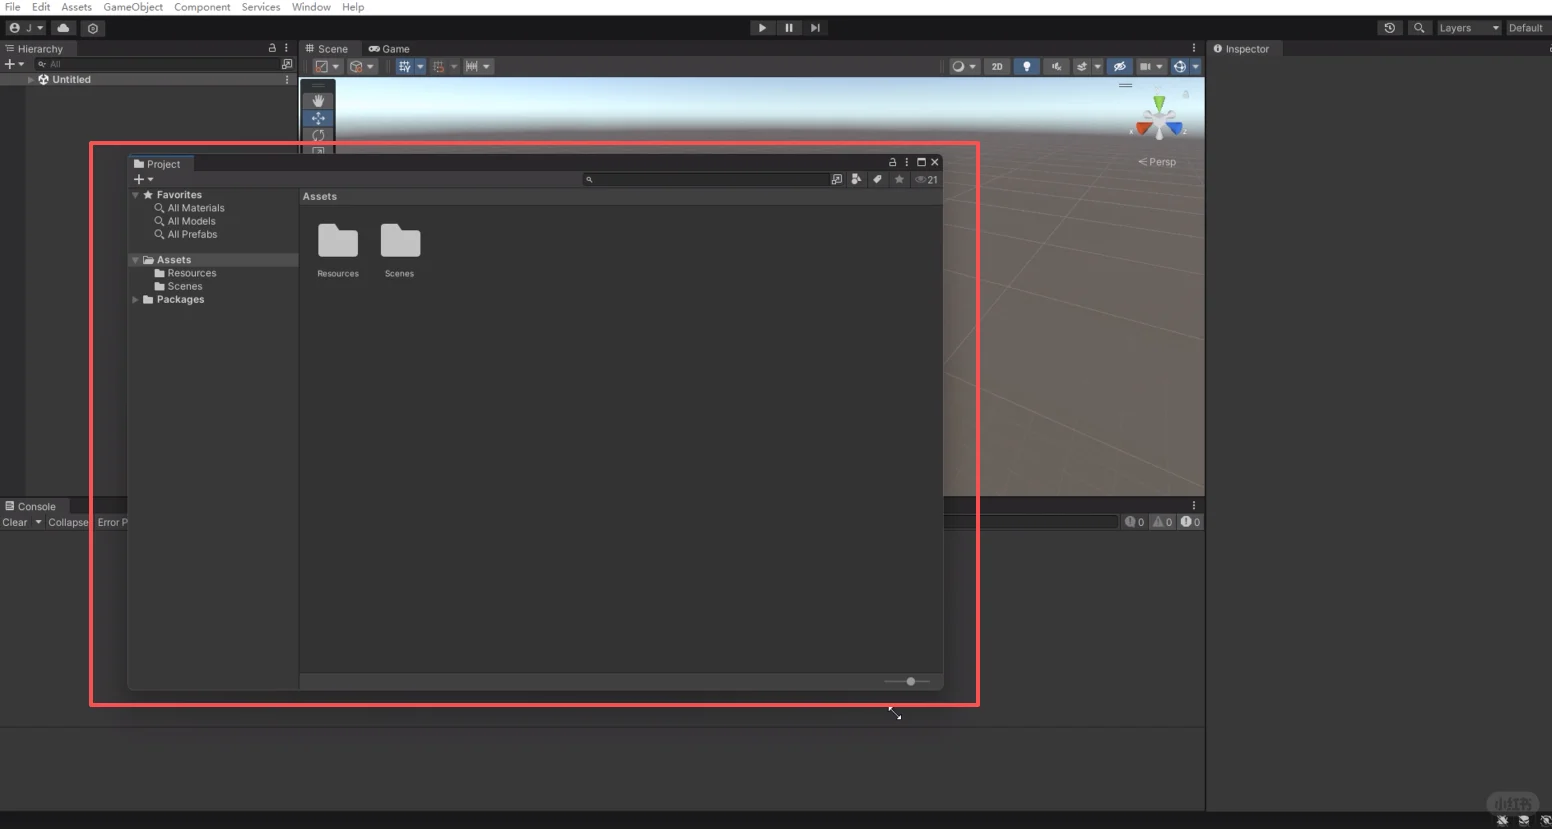The width and height of the screenshot is (1552, 829).
Task: Click the Play button
Action: (762, 28)
